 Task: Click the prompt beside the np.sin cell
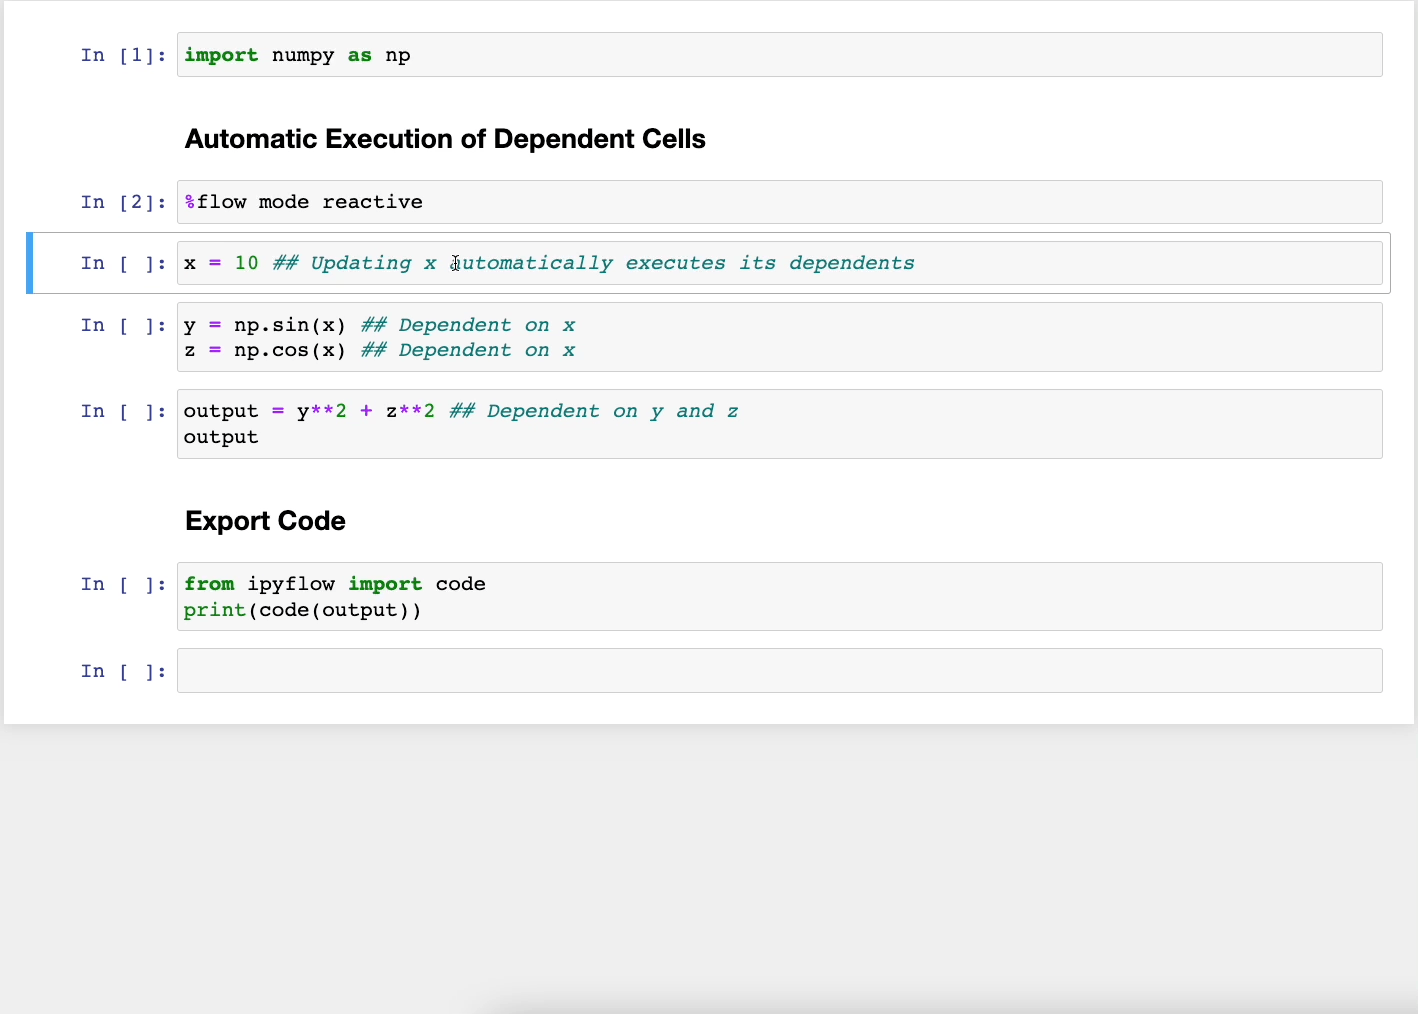click(123, 325)
